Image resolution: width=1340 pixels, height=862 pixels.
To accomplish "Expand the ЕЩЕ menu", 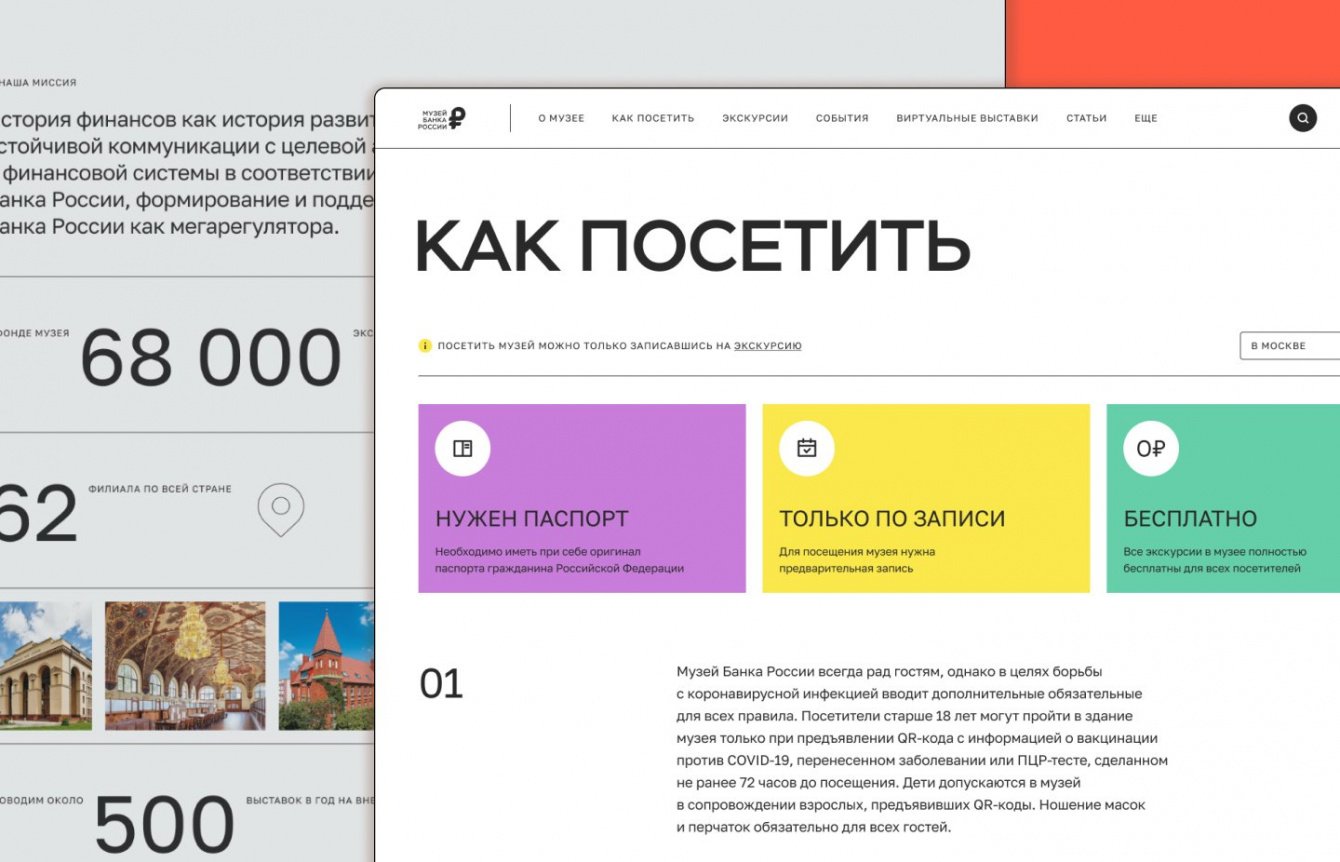I will click(x=1146, y=118).
